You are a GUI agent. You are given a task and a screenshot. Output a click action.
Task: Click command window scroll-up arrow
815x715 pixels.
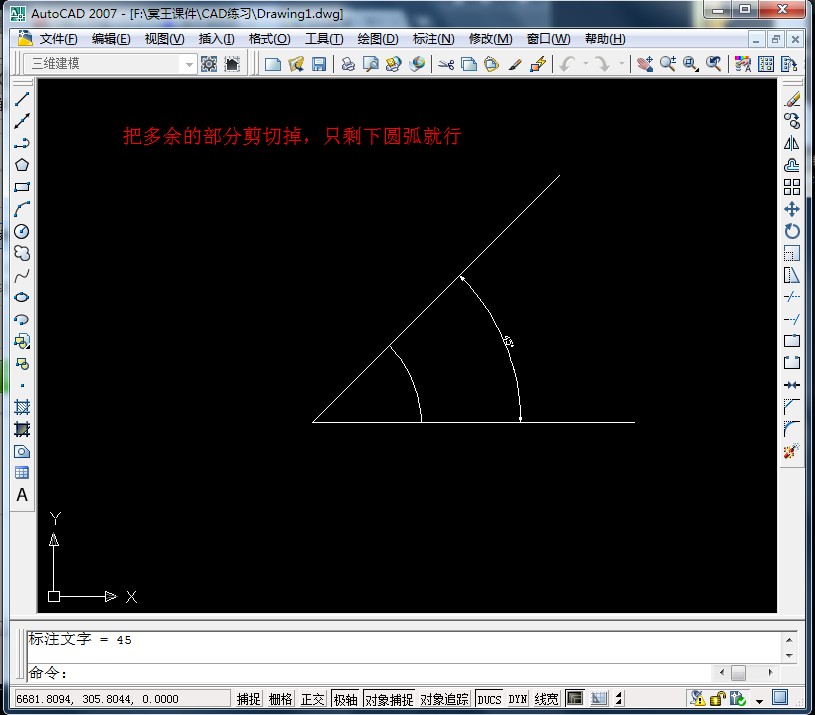(789, 640)
